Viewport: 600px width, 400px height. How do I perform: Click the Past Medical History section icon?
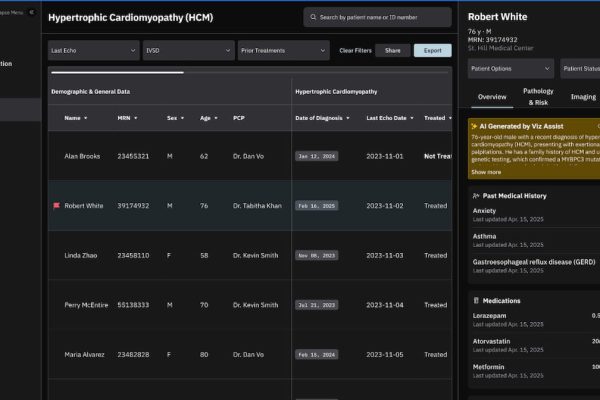point(474,196)
